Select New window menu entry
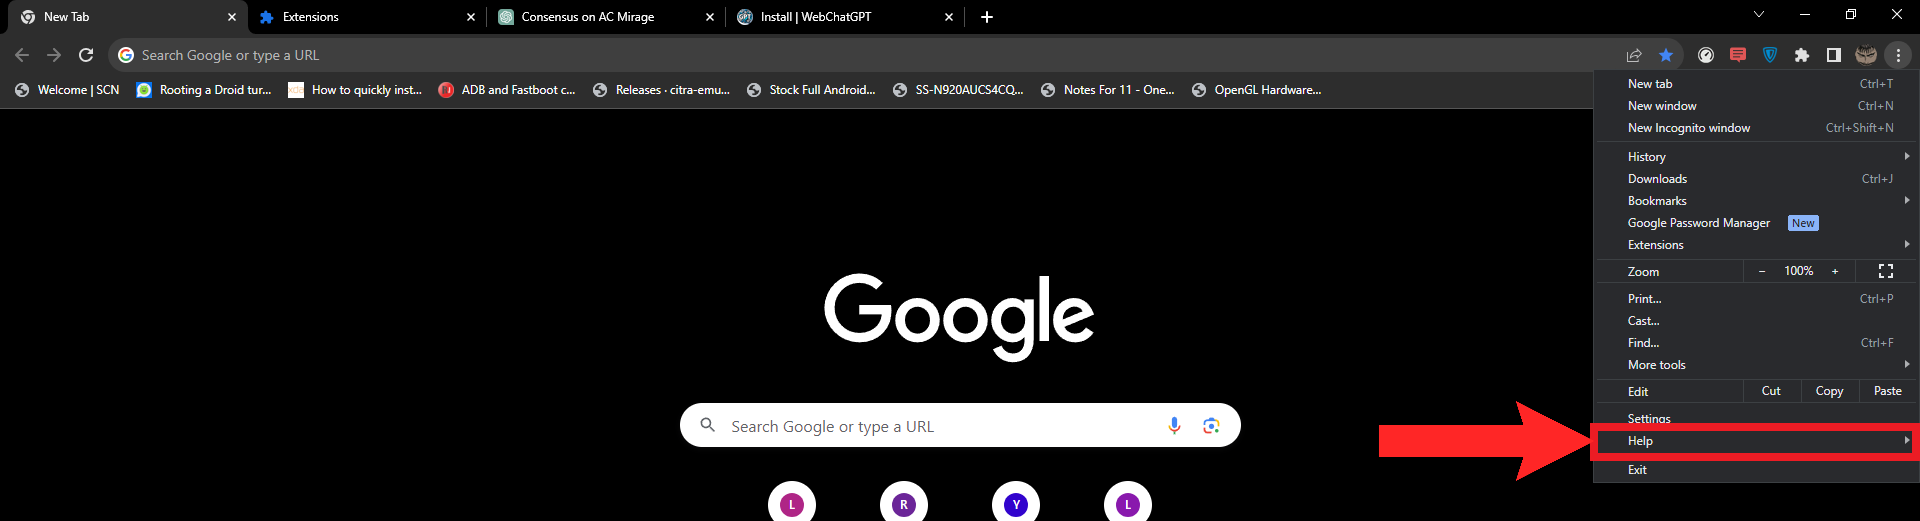 click(x=1755, y=106)
